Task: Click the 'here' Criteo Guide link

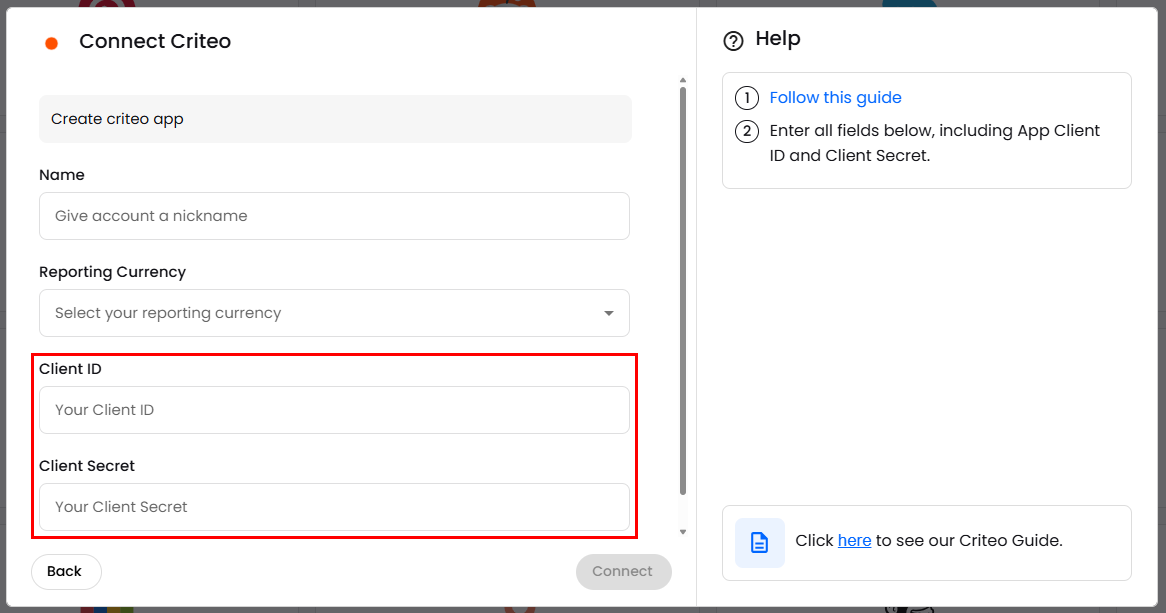Action: pyautogui.click(x=854, y=541)
